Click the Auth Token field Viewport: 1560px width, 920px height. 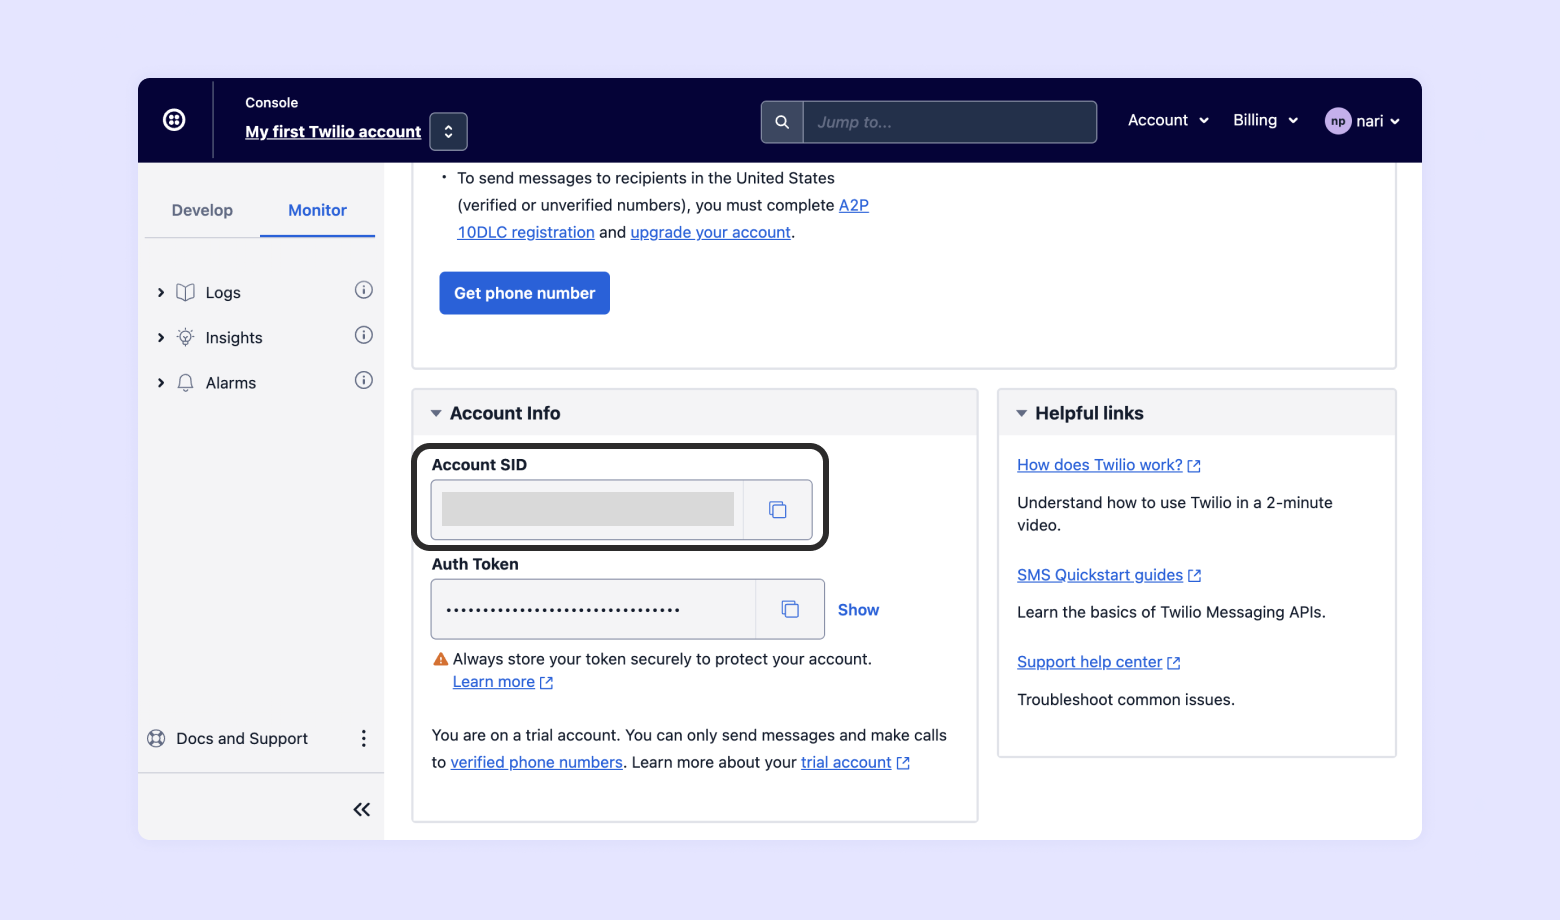pyautogui.click(x=593, y=609)
